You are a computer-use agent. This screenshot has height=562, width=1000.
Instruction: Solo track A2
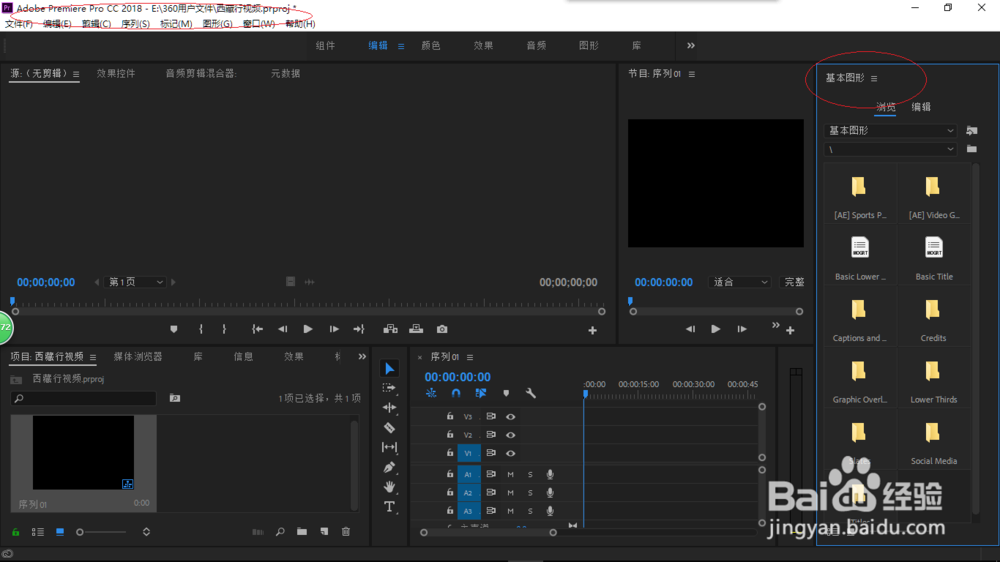coord(530,492)
